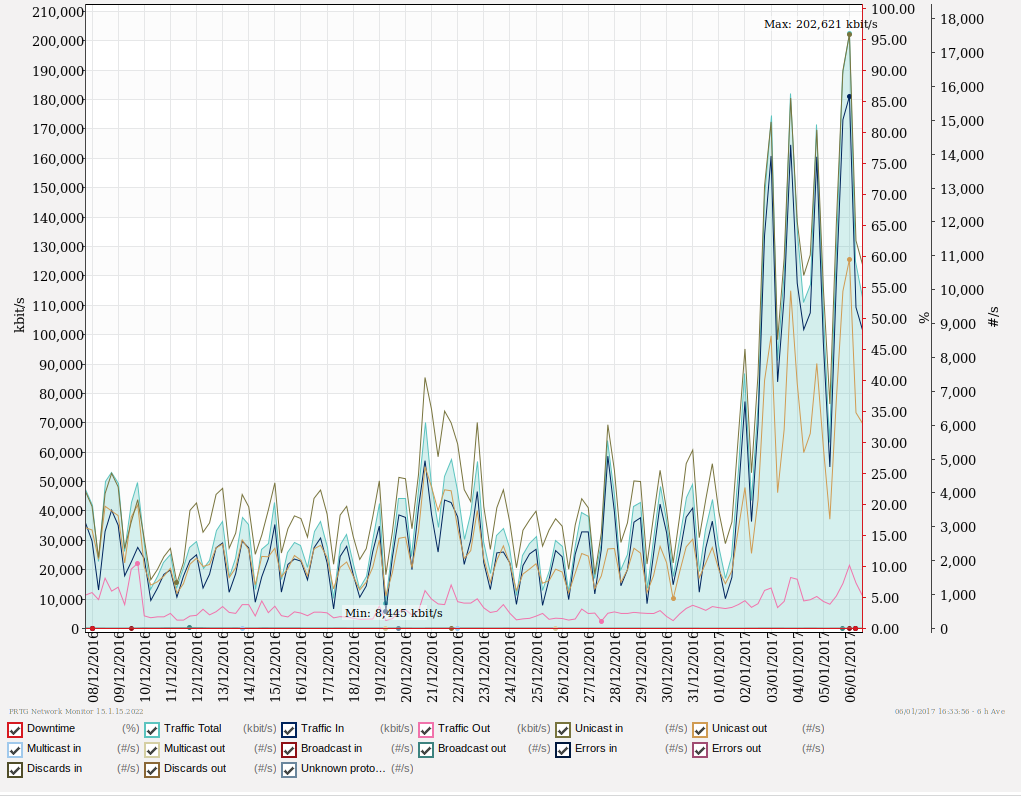1021x796 pixels.
Task: Disable Discards out series
Action: (x=152, y=769)
